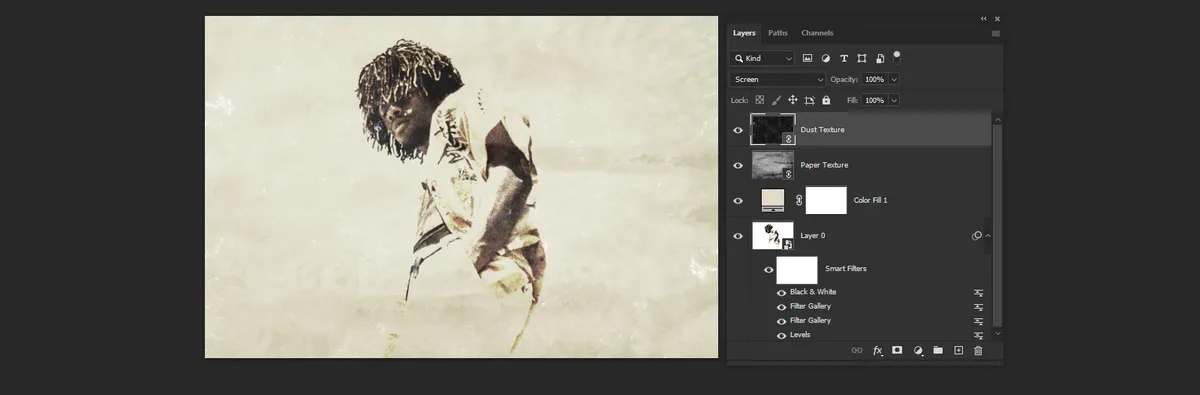Open the Layers panel flyout menu

[x=995, y=34]
